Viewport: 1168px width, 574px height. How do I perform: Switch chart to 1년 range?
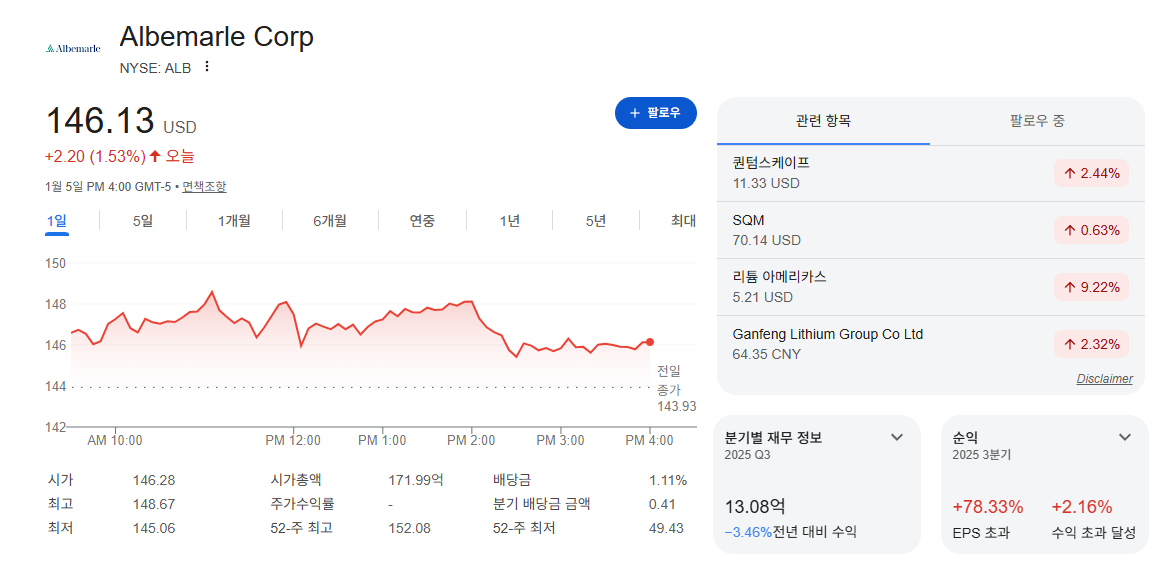[510, 220]
